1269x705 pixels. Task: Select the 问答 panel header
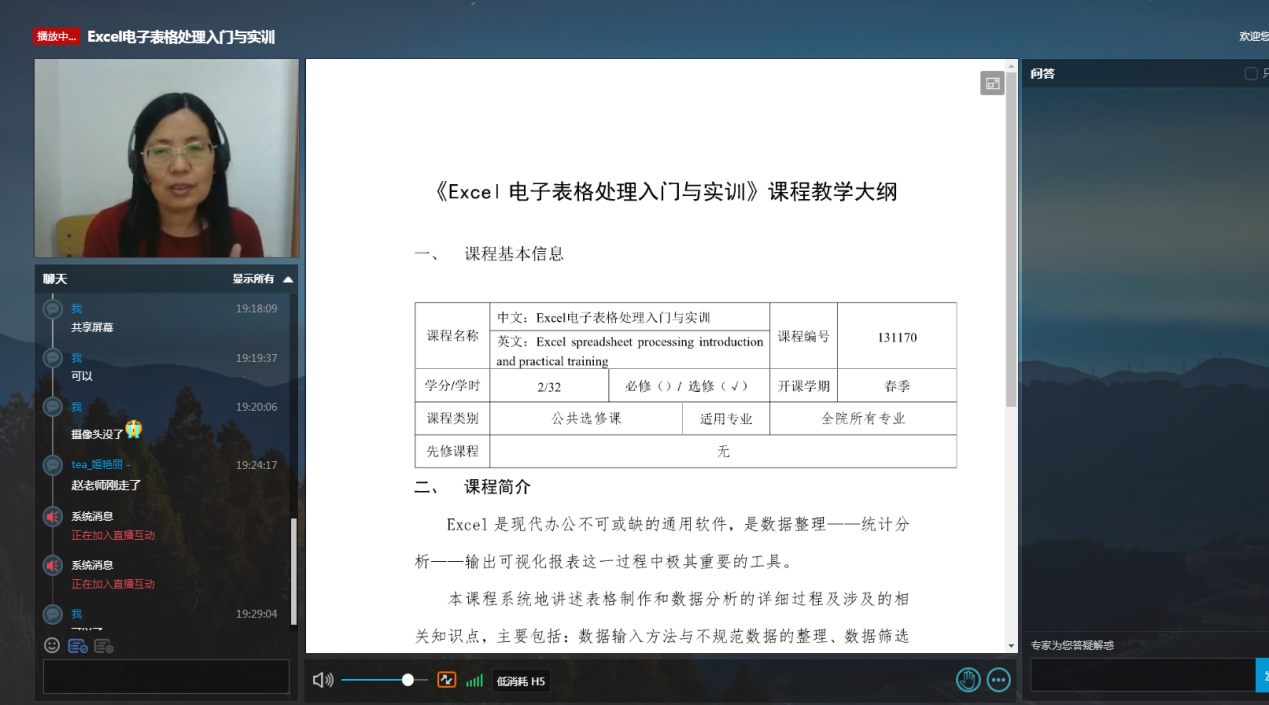(x=1042, y=74)
